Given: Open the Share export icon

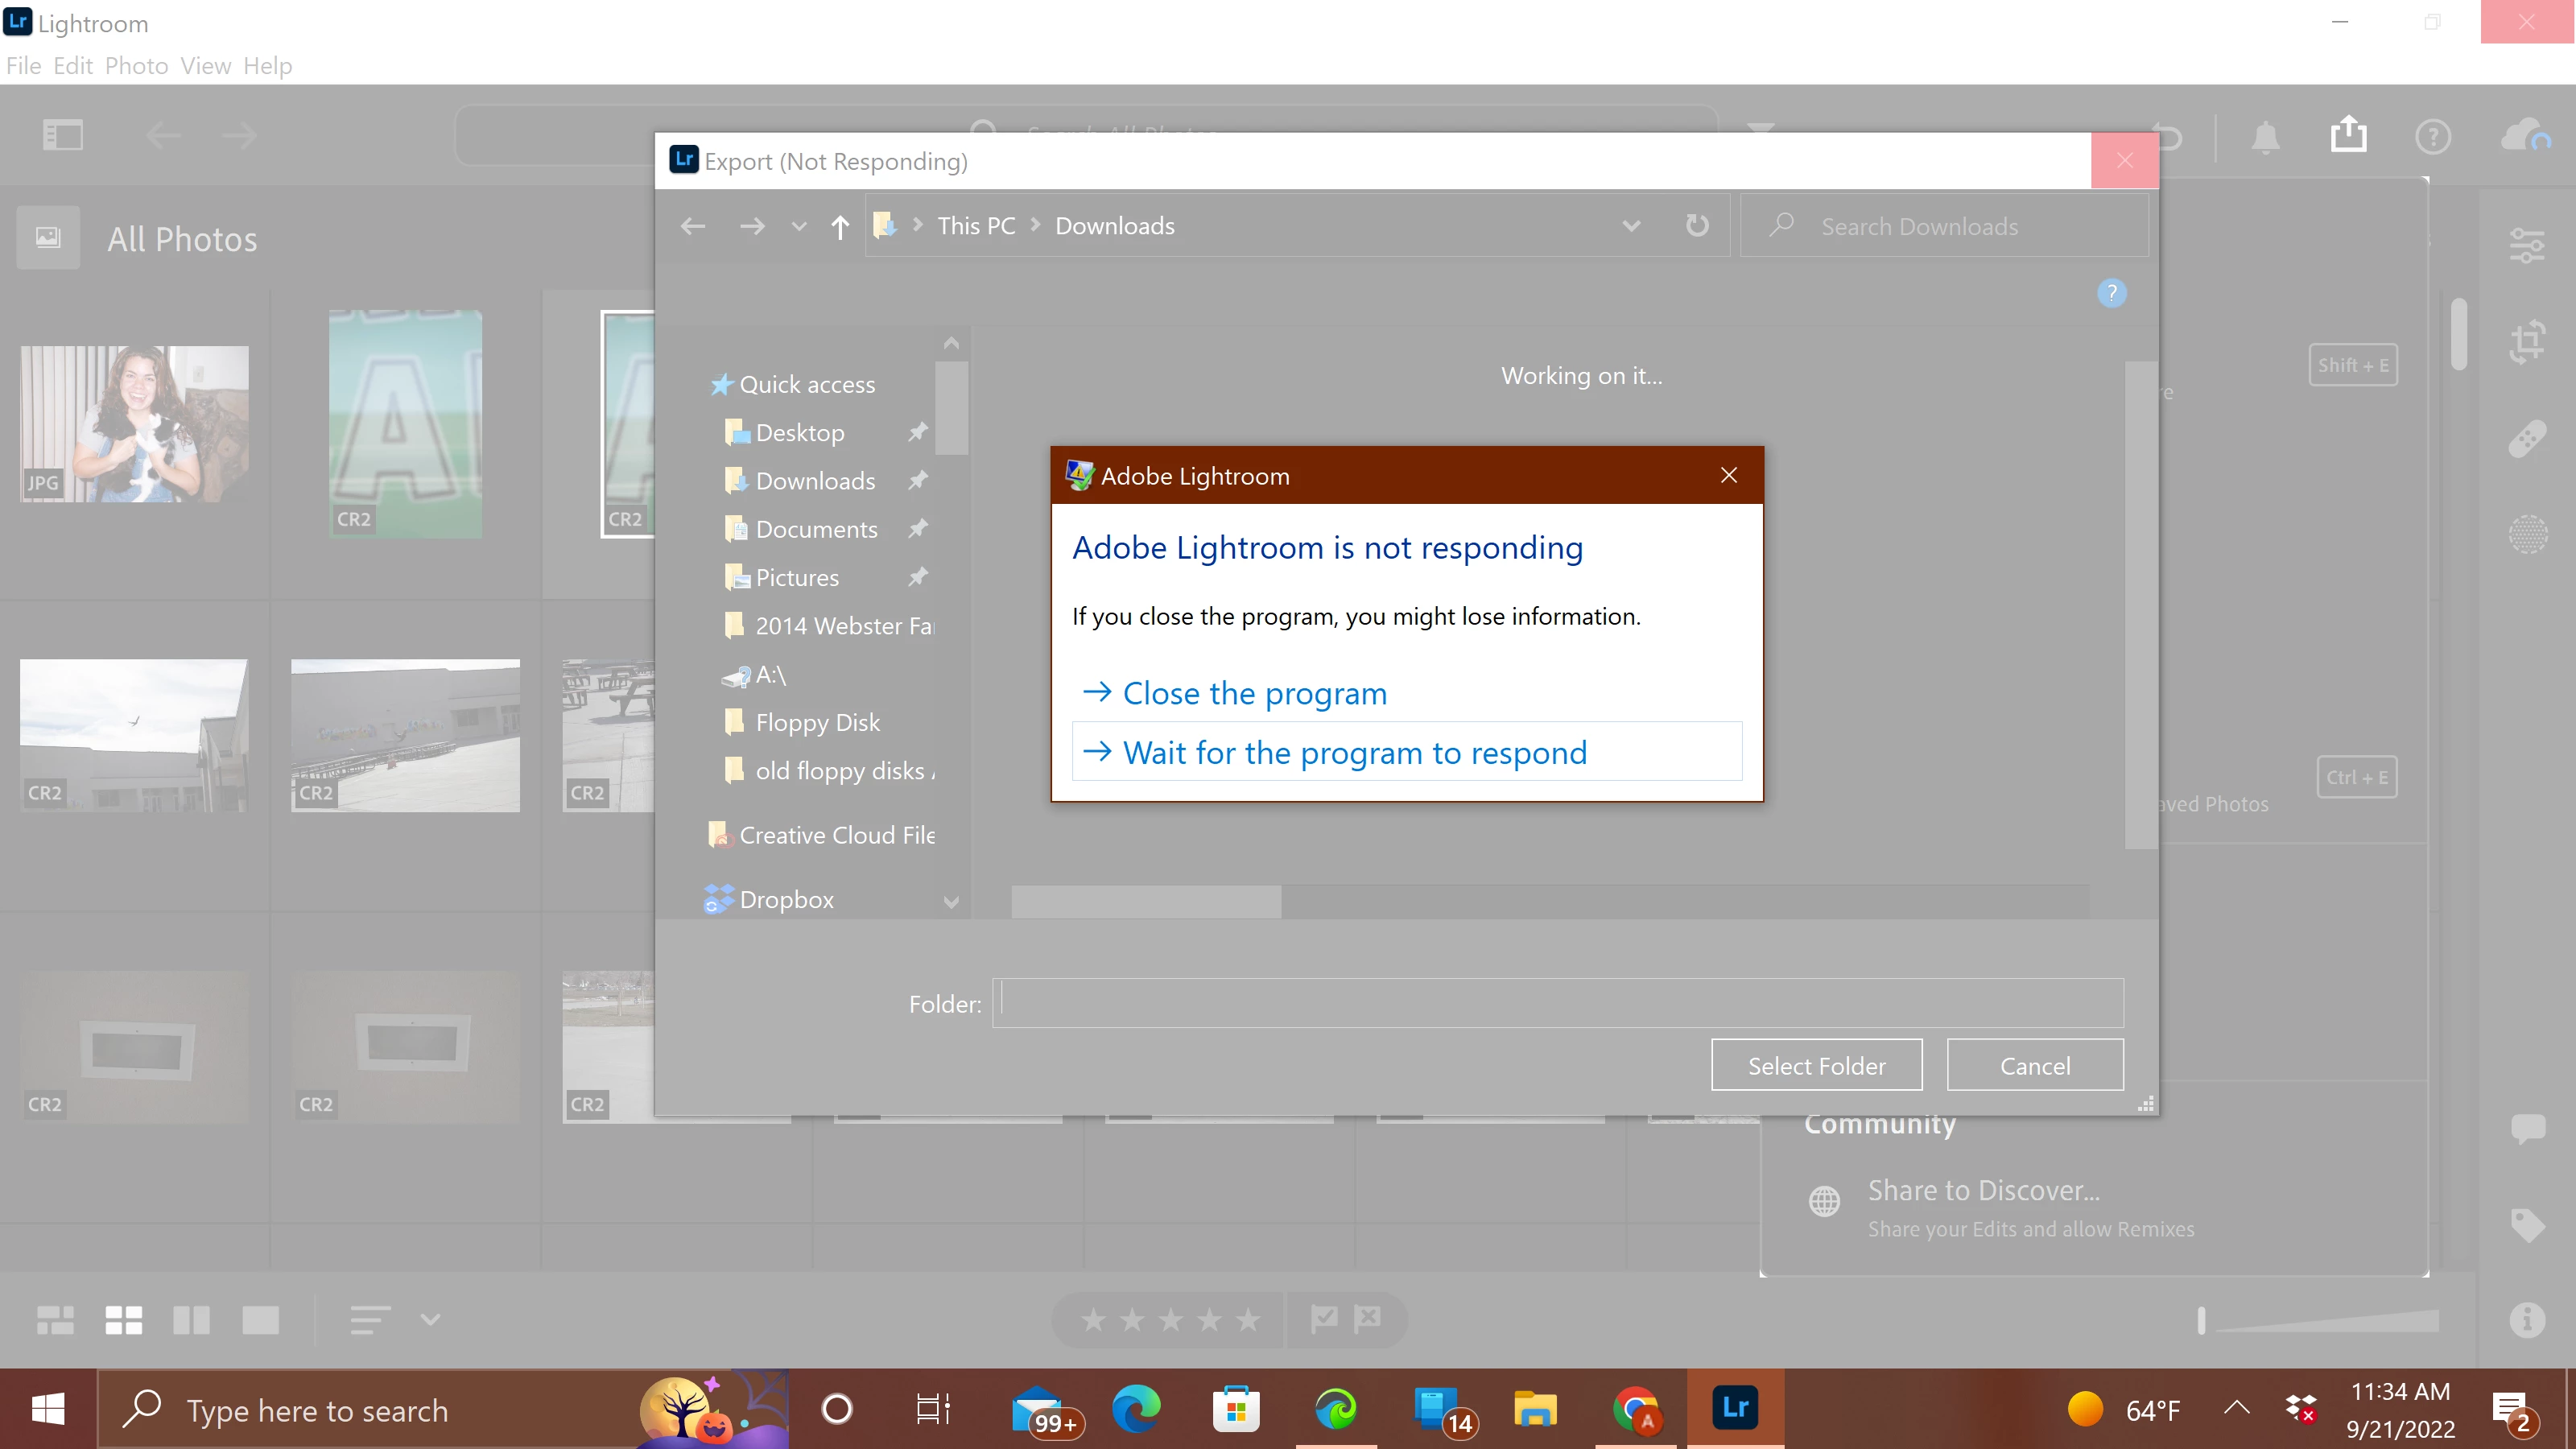Looking at the screenshot, I should (x=2348, y=134).
